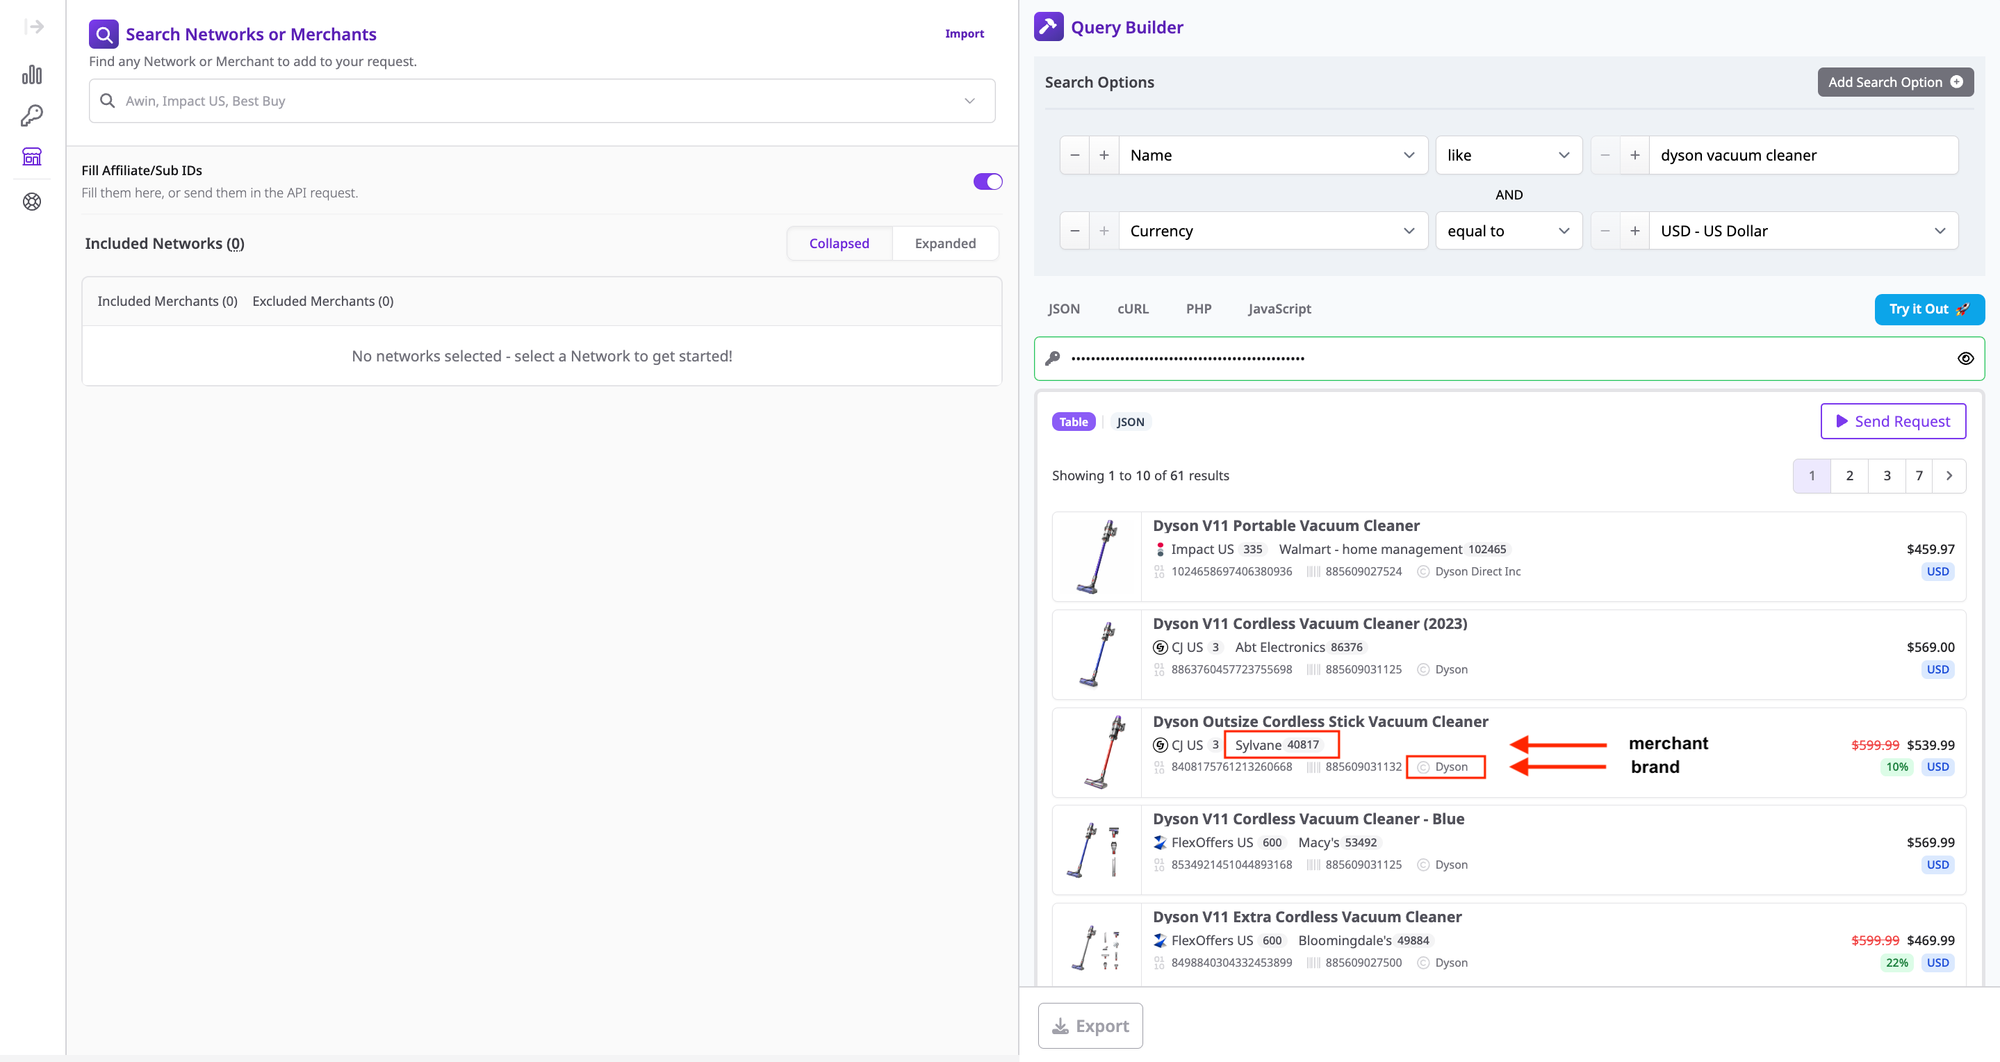Click the Sylvane 40817 merchant label
The image size is (2000, 1062).
[1279, 745]
